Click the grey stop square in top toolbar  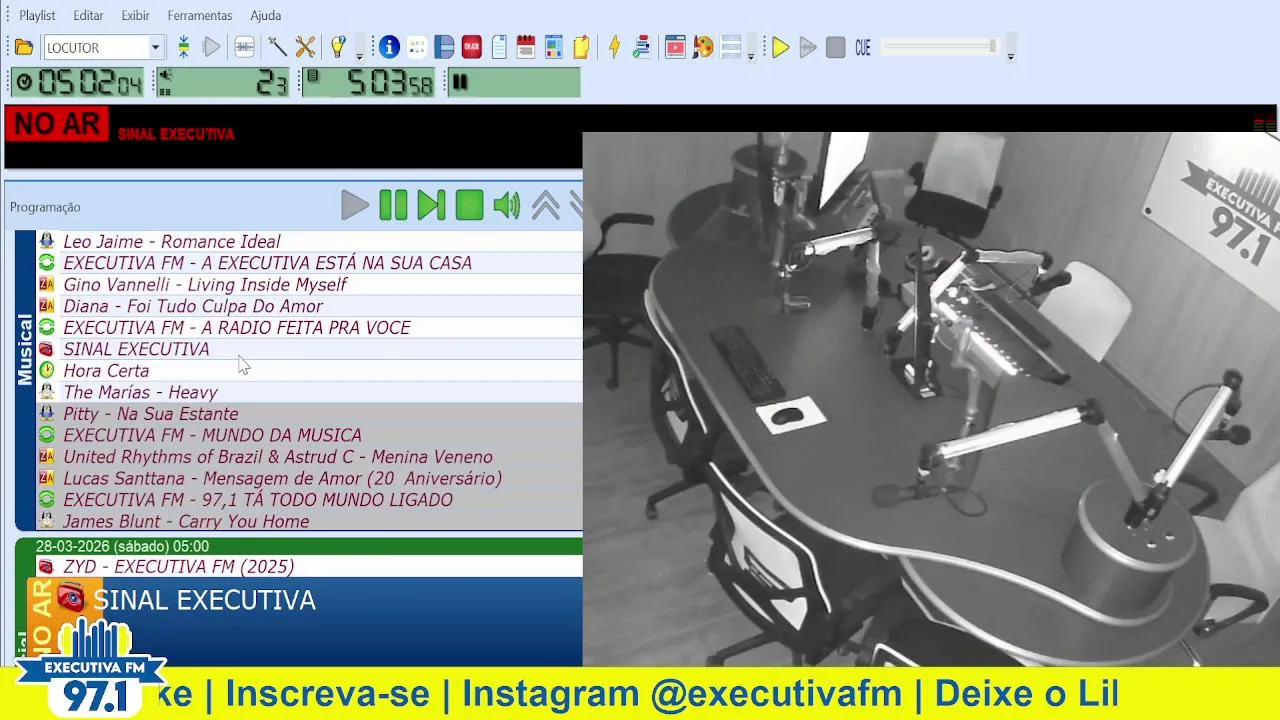coord(836,47)
